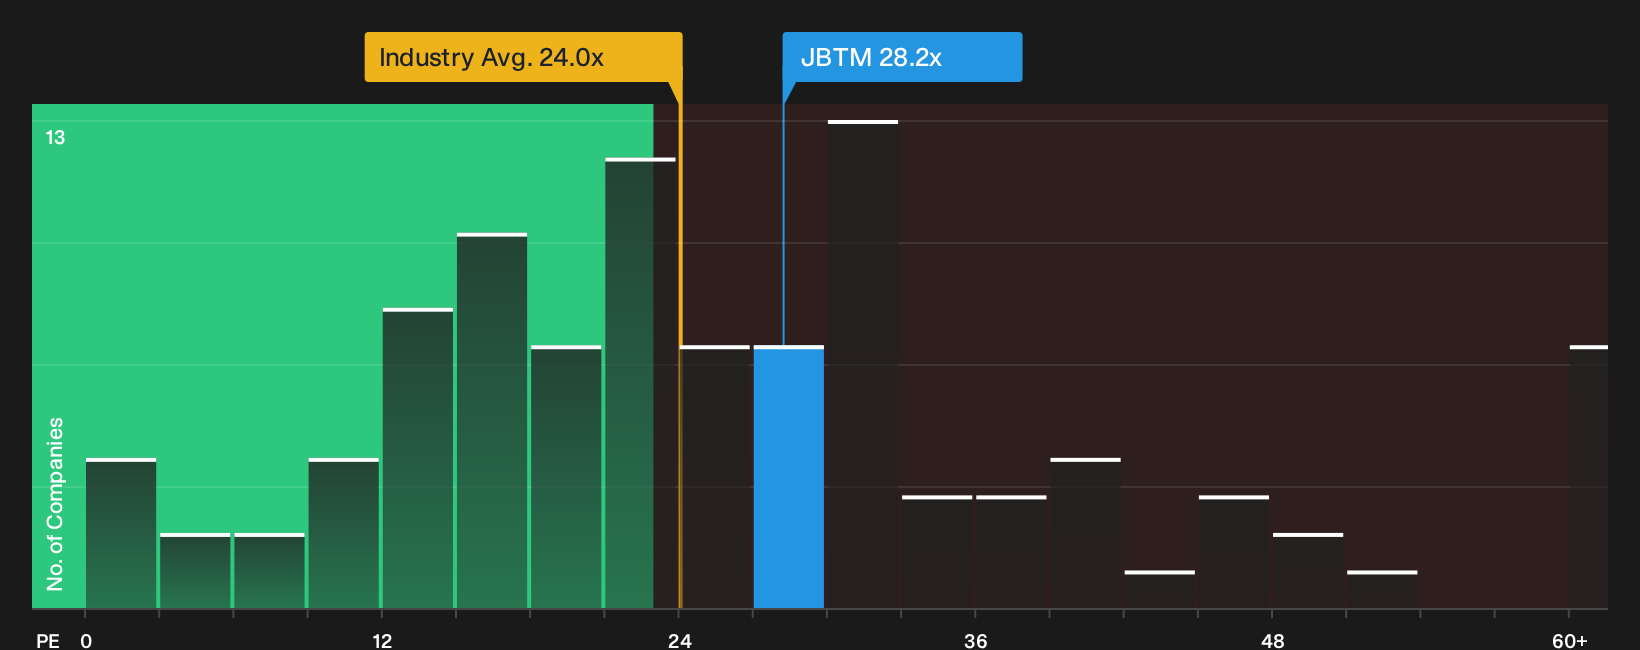This screenshot has height=650, width=1640.
Task: Click the bar starting at PE 48
Action: click(1308, 571)
